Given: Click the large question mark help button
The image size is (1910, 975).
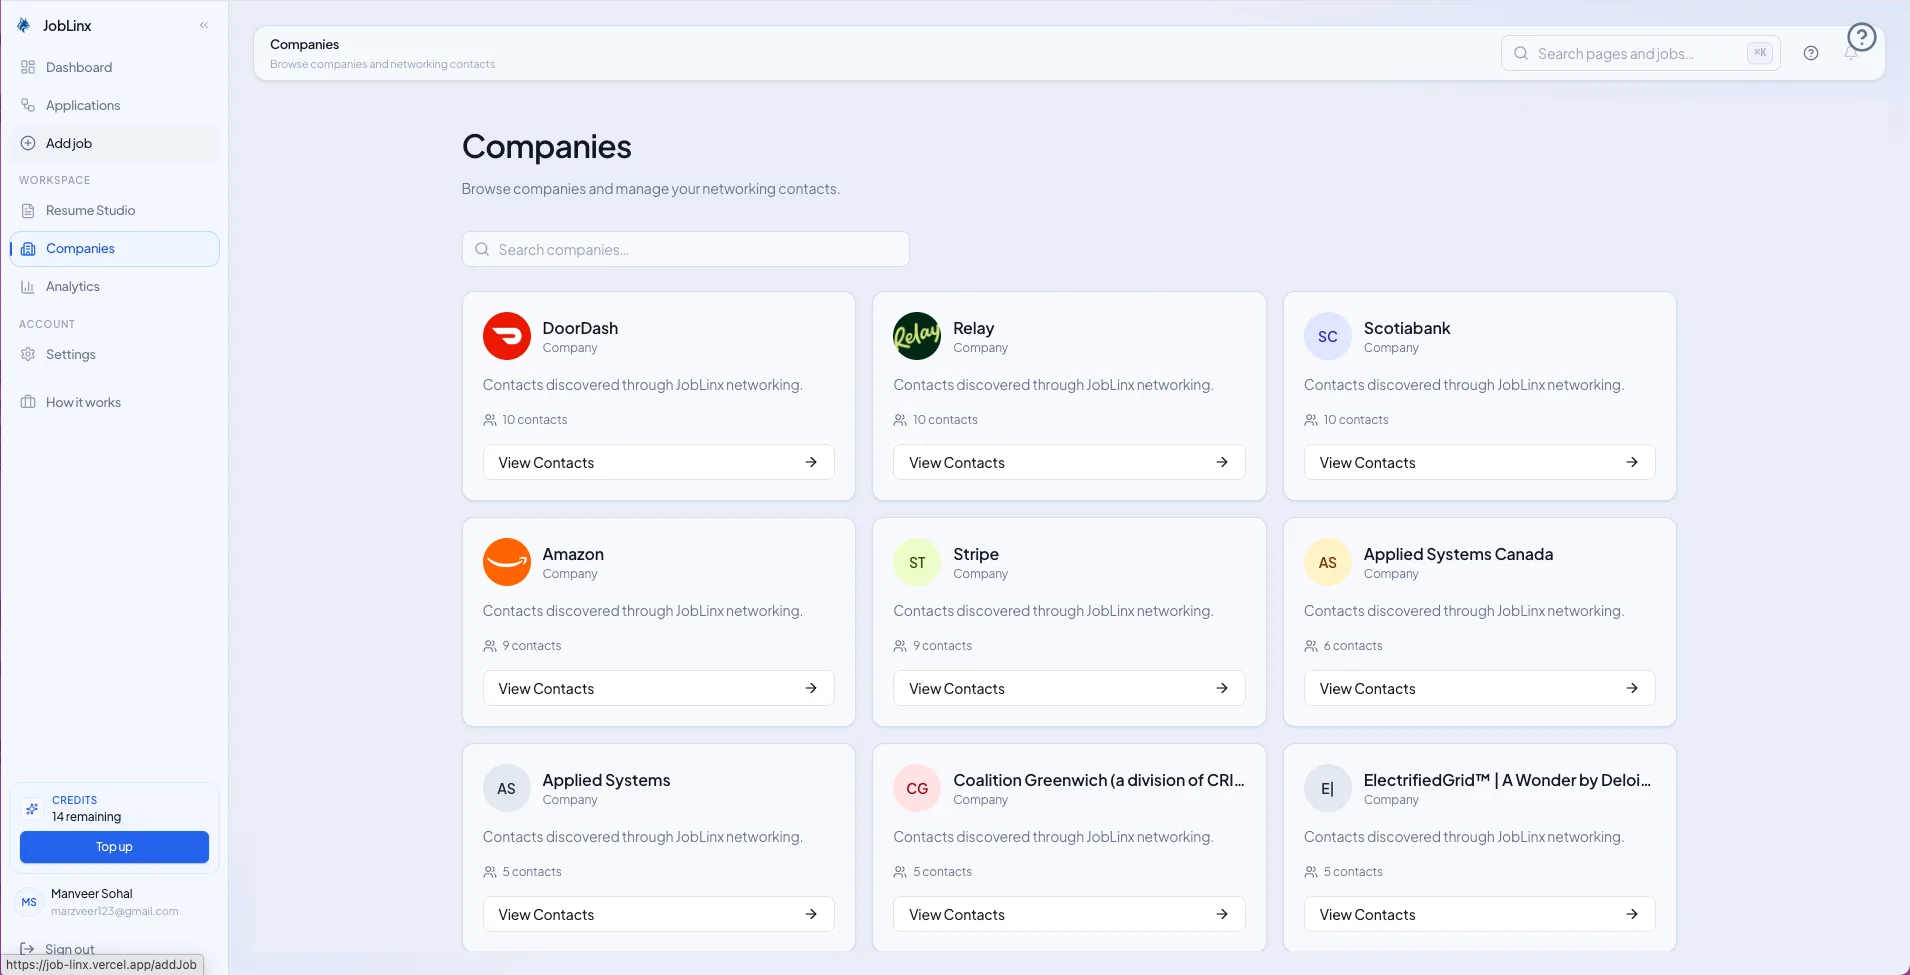Looking at the screenshot, I should 1861,38.
